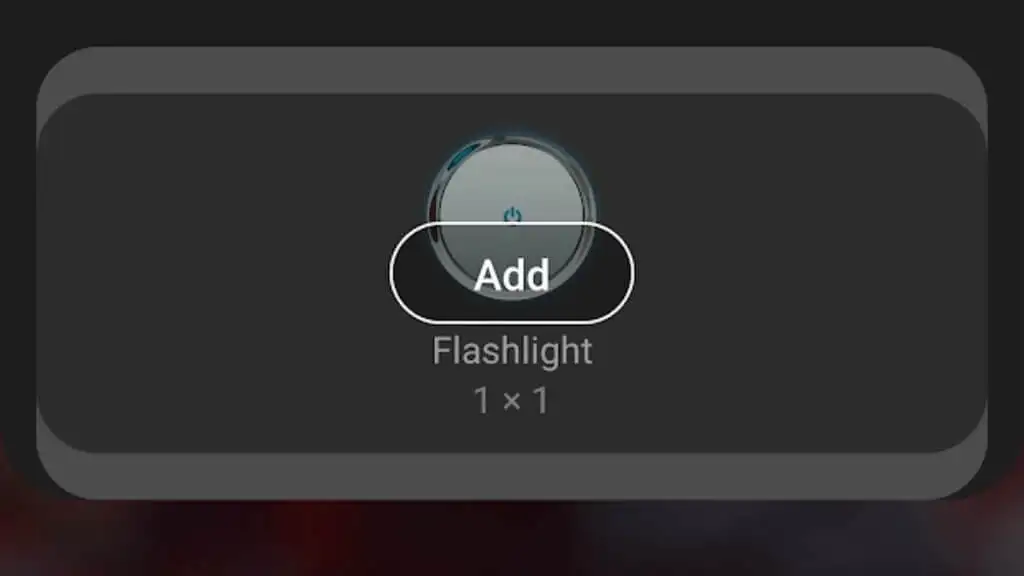
Task: Select the Flashlight widget name label
Action: [x=512, y=351]
